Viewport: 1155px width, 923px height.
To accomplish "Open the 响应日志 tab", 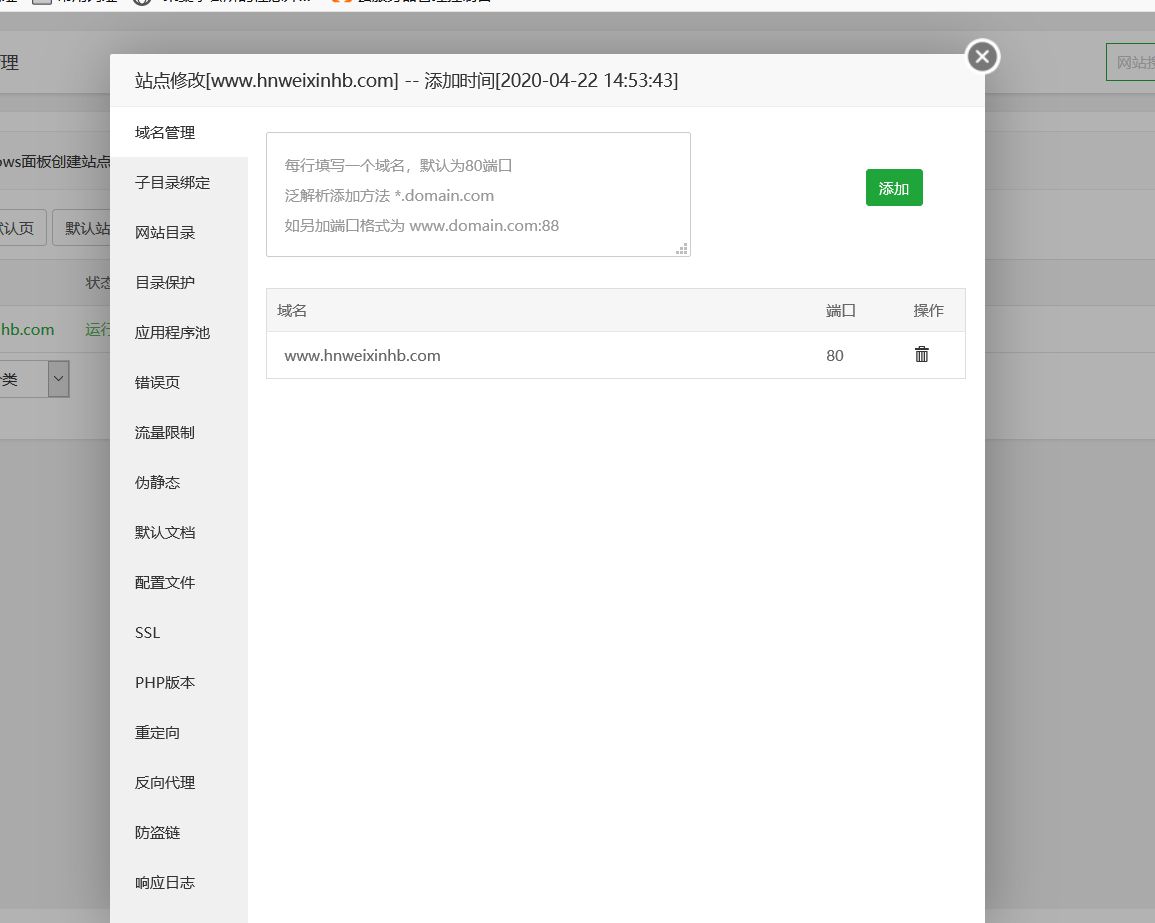I will point(179,882).
